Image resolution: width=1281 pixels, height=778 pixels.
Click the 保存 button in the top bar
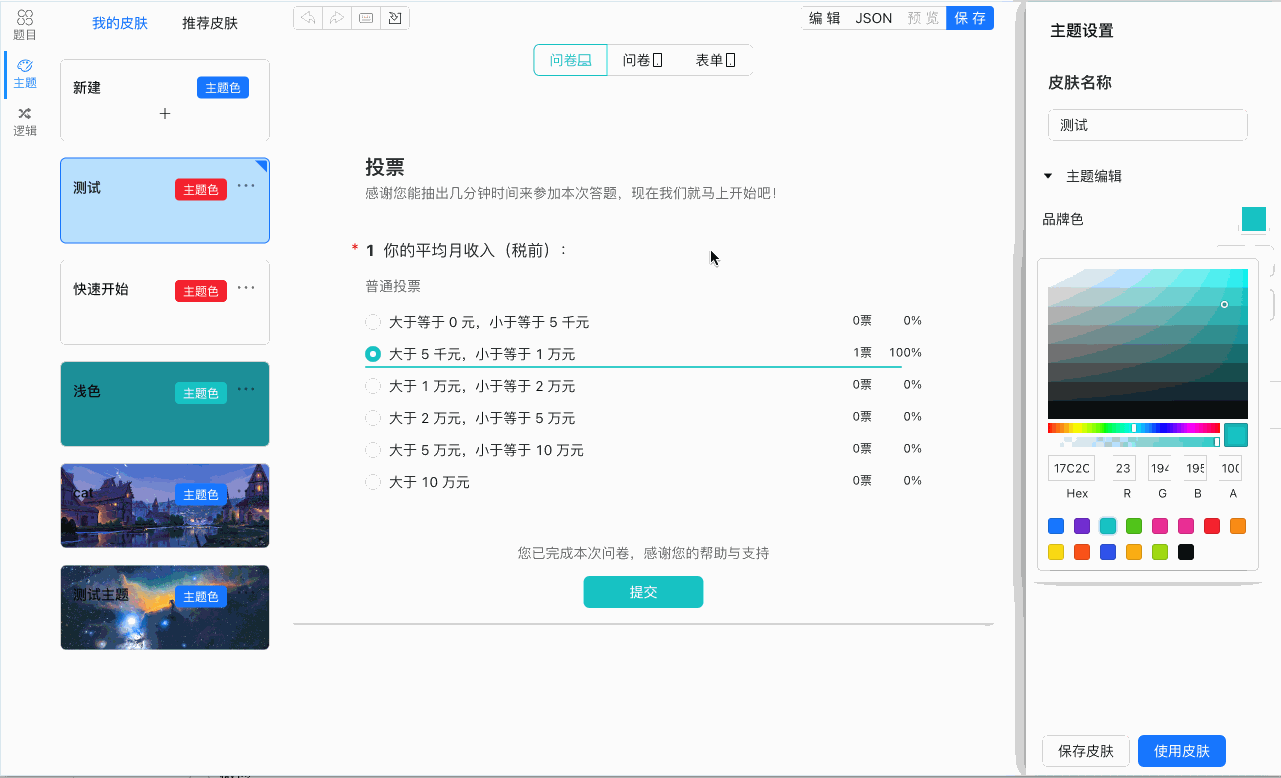pyautogui.click(x=969, y=17)
